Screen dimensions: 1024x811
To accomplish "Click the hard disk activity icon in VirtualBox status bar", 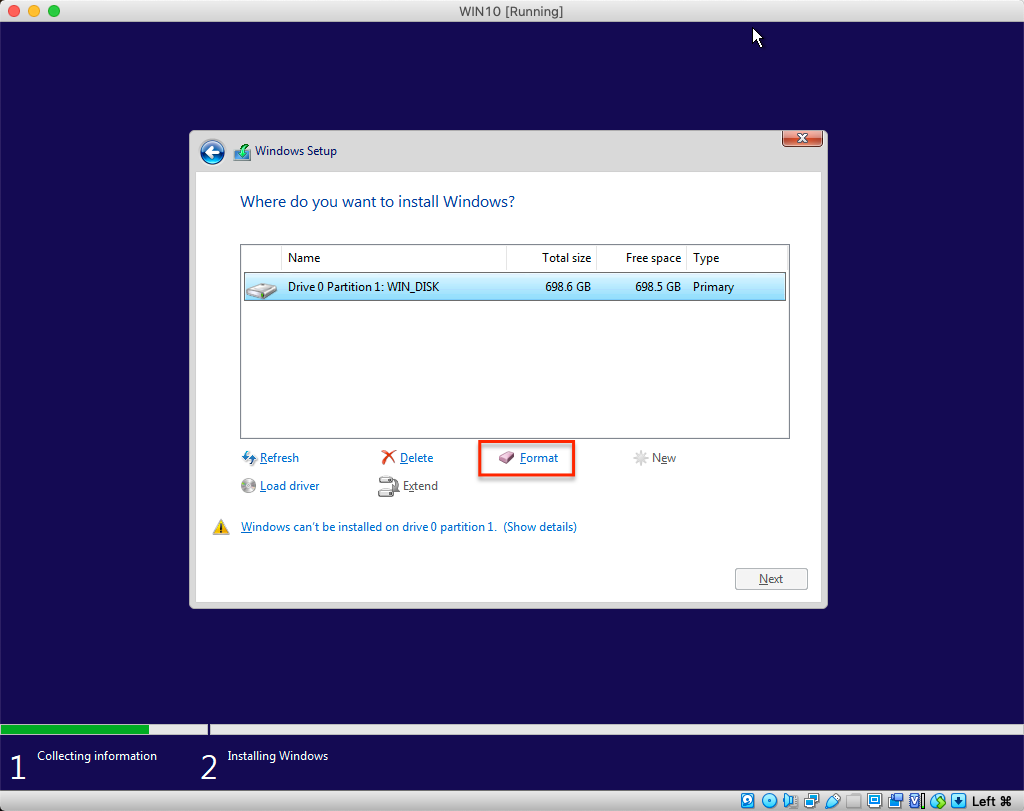I will coord(748,801).
